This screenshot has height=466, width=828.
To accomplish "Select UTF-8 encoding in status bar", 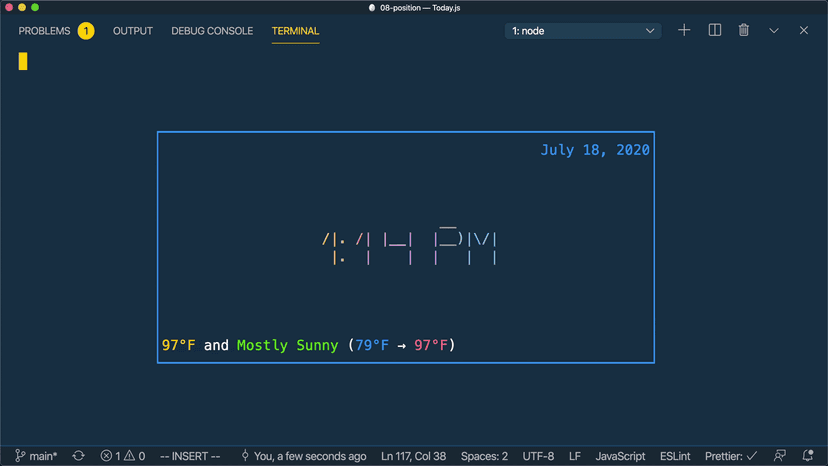I will [538, 456].
